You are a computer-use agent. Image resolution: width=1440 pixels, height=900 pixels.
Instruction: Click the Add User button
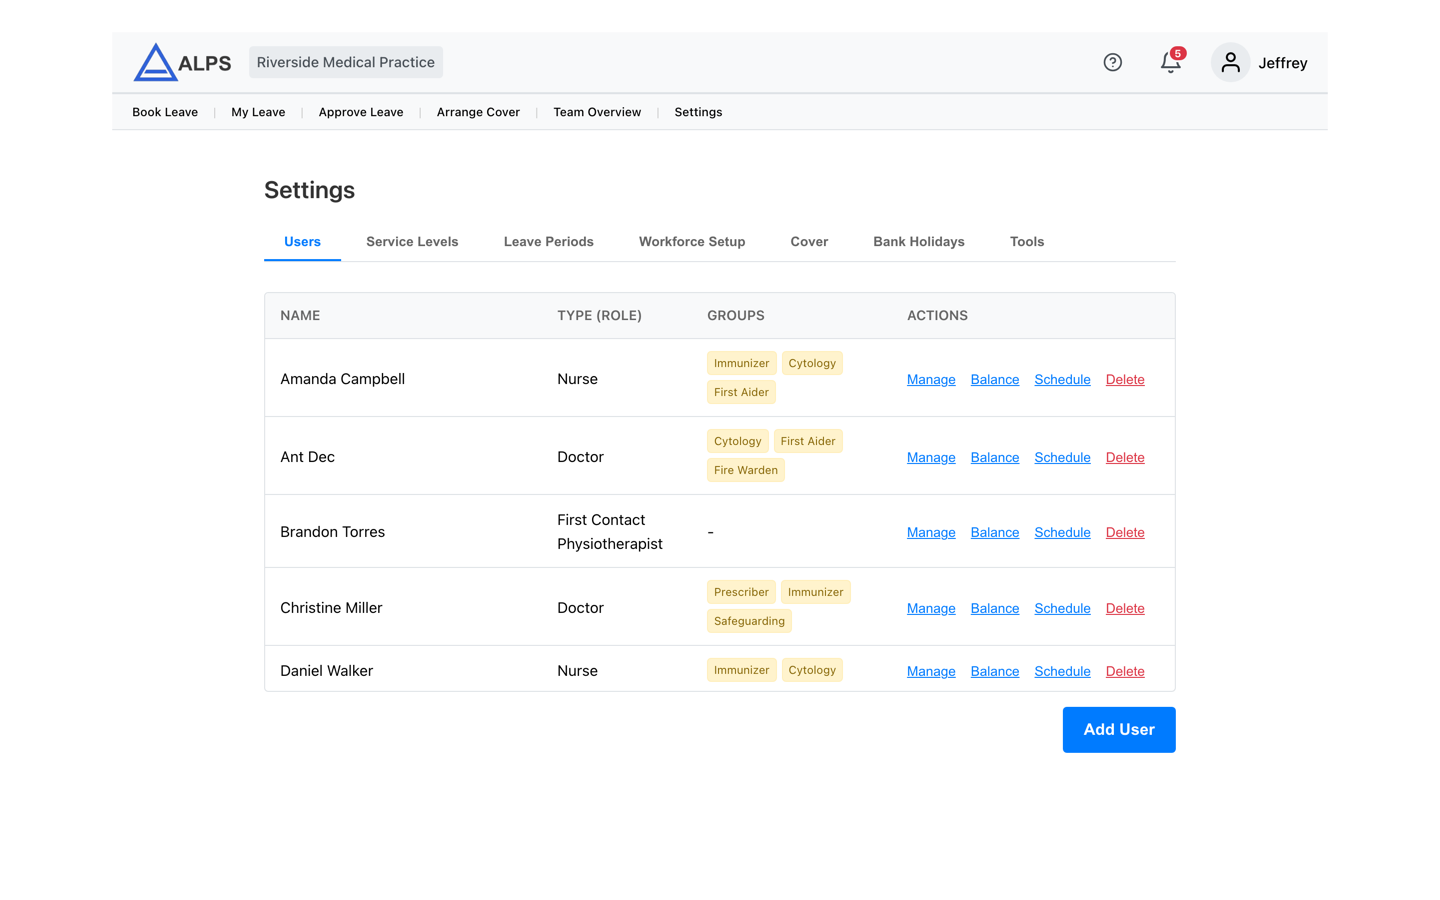point(1119,730)
